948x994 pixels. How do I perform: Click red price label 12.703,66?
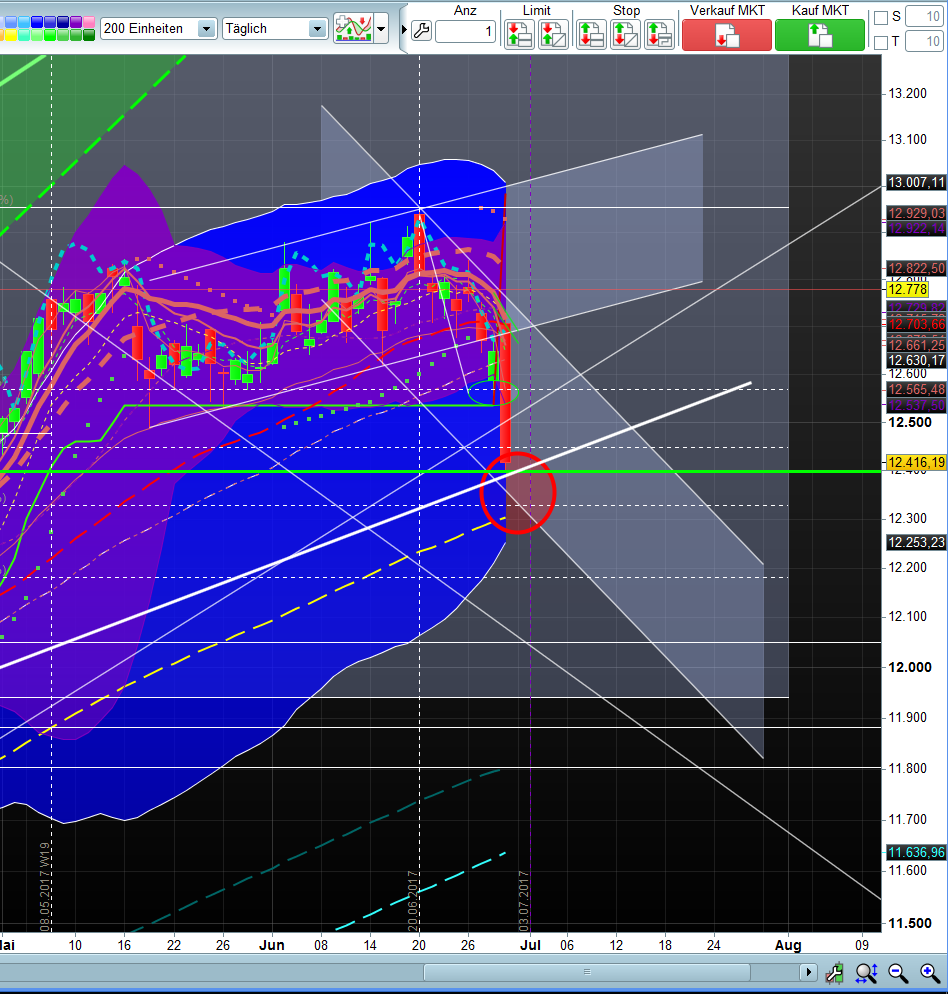point(916,325)
